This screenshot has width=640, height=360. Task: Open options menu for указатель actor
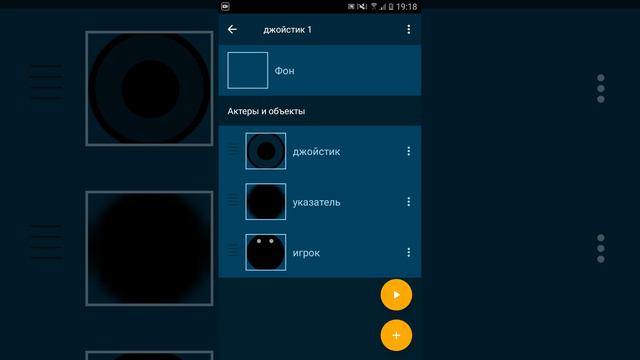click(409, 202)
